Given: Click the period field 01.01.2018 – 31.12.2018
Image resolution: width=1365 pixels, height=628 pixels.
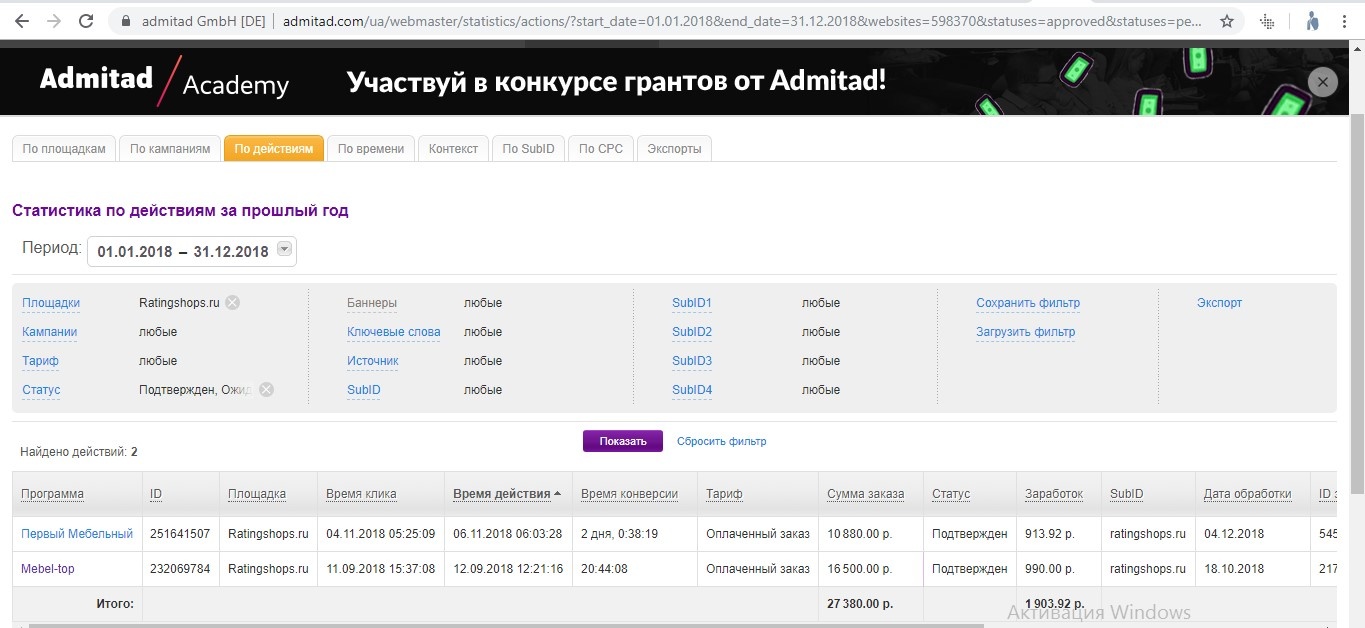Looking at the screenshot, I should tap(192, 252).
